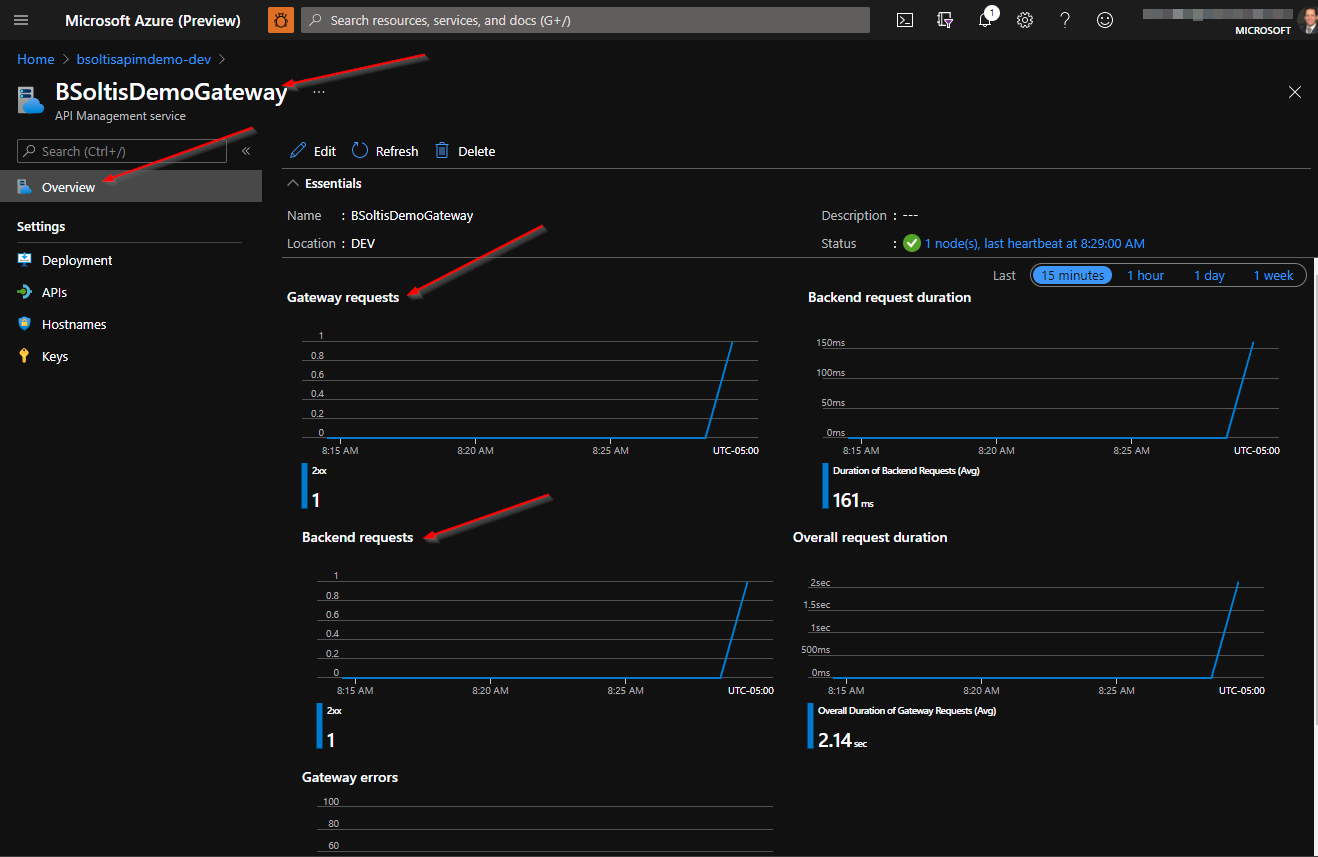Screen dimensions: 1318x857
Task: Switch metrics to 1 day view
Action: pos(1209,275)
